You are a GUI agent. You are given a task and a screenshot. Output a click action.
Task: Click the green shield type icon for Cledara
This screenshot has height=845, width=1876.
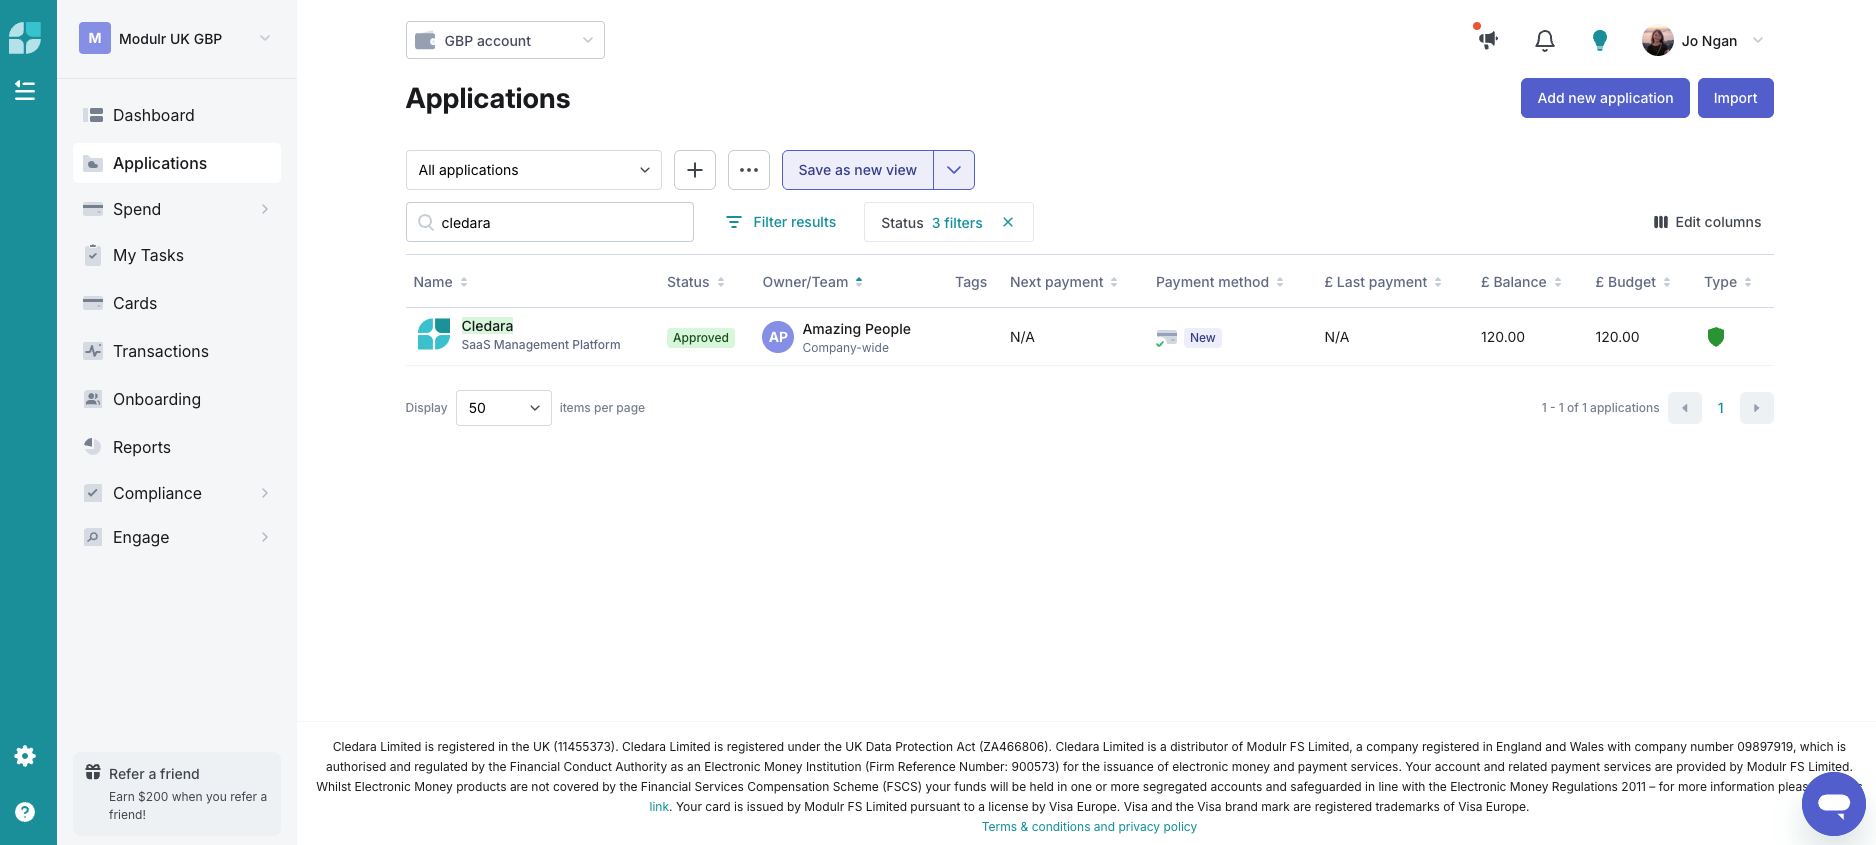pyautogui.click(x=1716, y=337)
